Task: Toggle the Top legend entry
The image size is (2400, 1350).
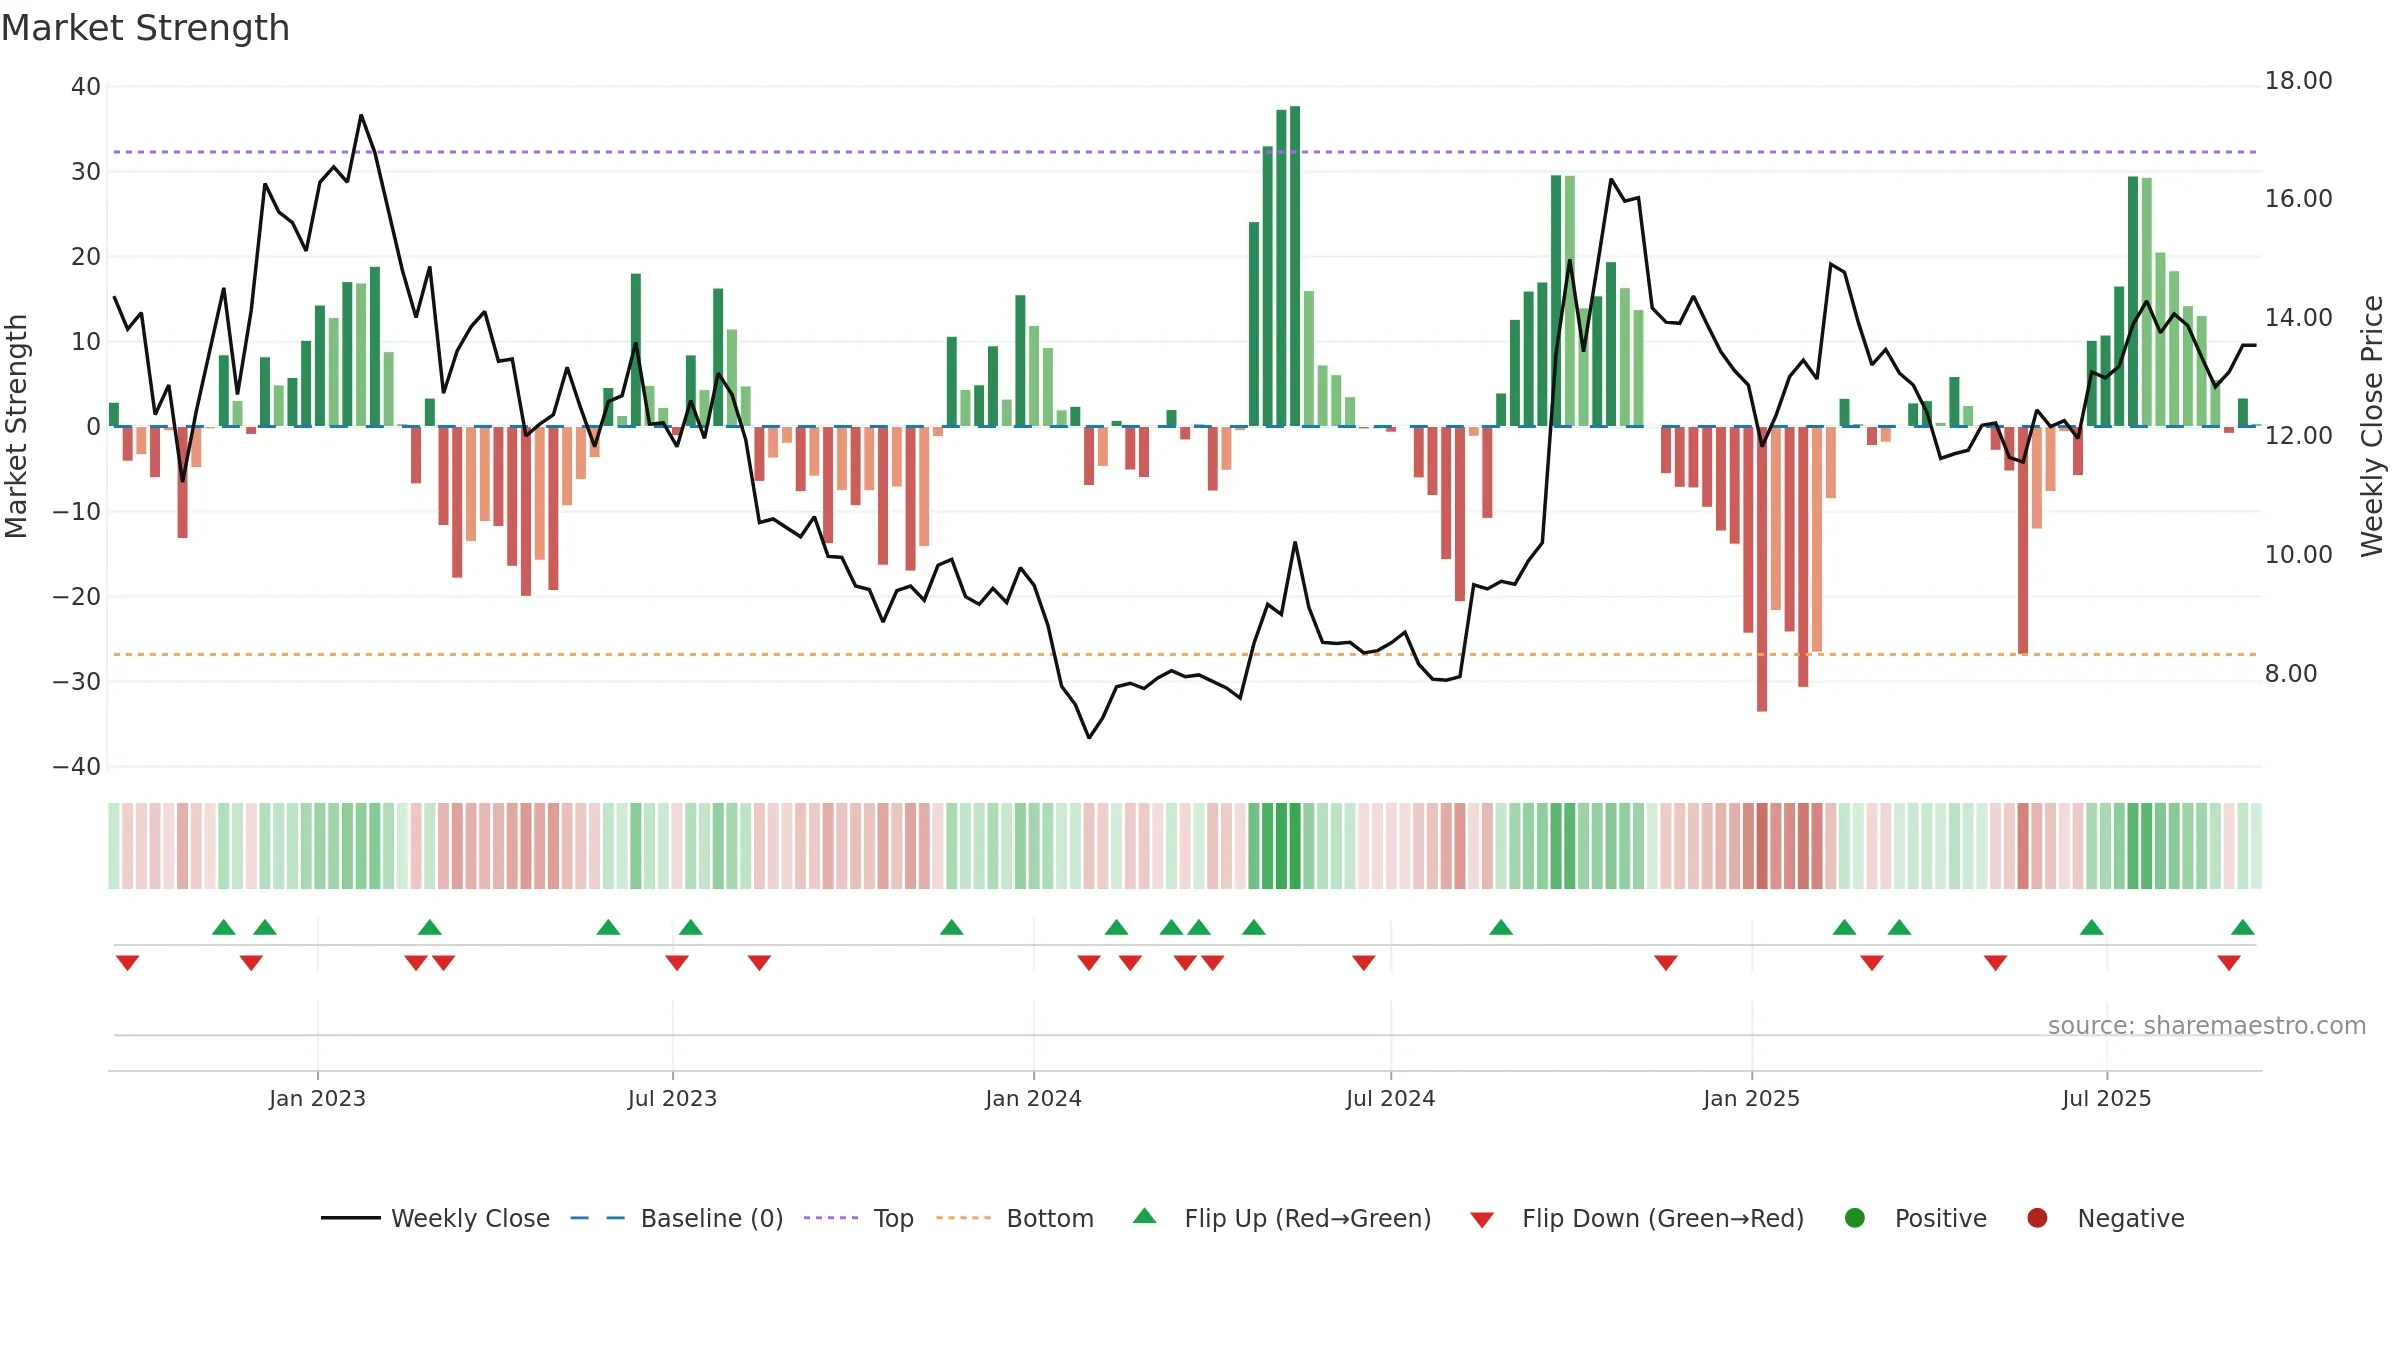Action: (x=859, y=1218)
